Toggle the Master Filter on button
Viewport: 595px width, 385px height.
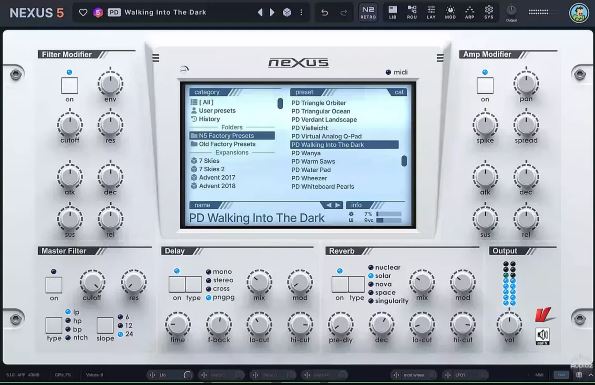pos(54,285)
